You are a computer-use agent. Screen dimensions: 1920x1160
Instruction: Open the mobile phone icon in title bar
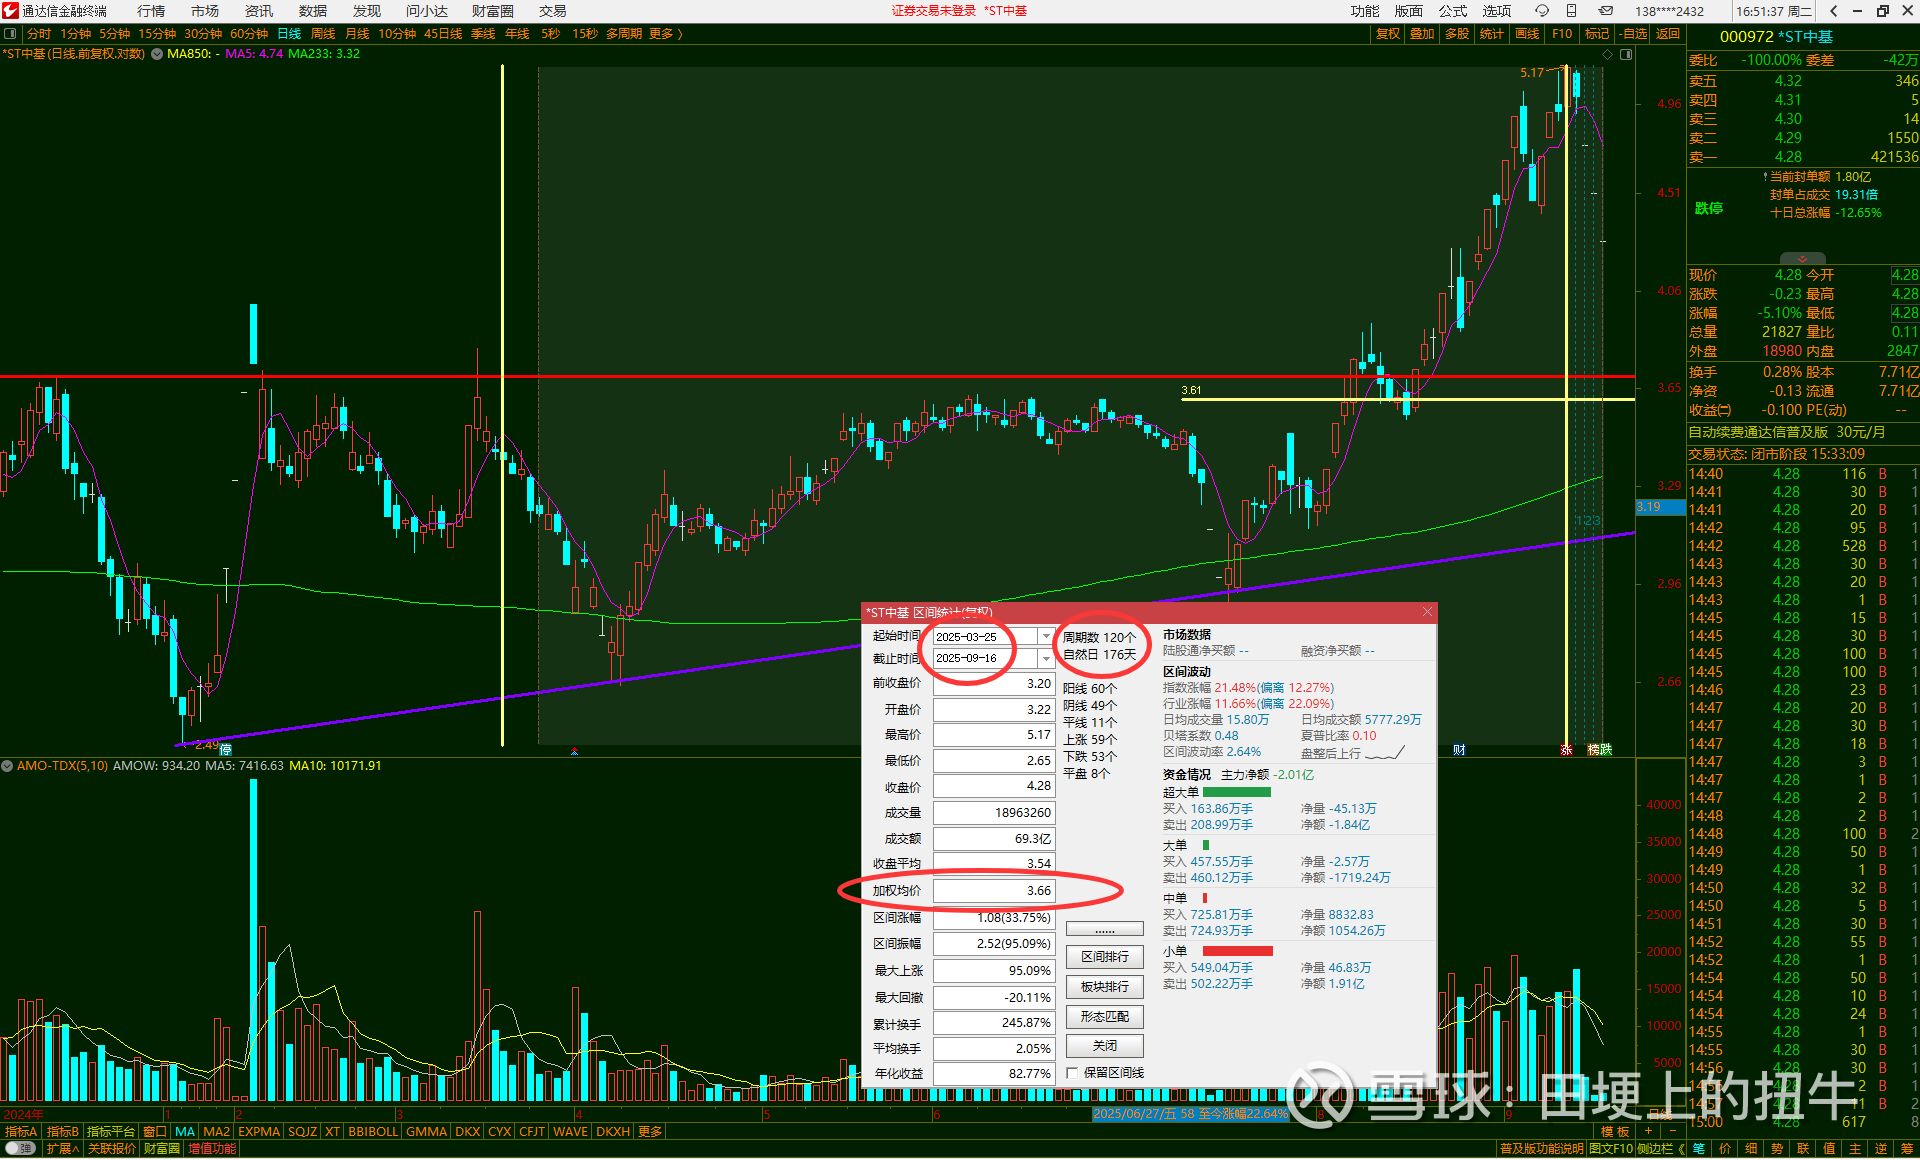(x=1571, y=11)
